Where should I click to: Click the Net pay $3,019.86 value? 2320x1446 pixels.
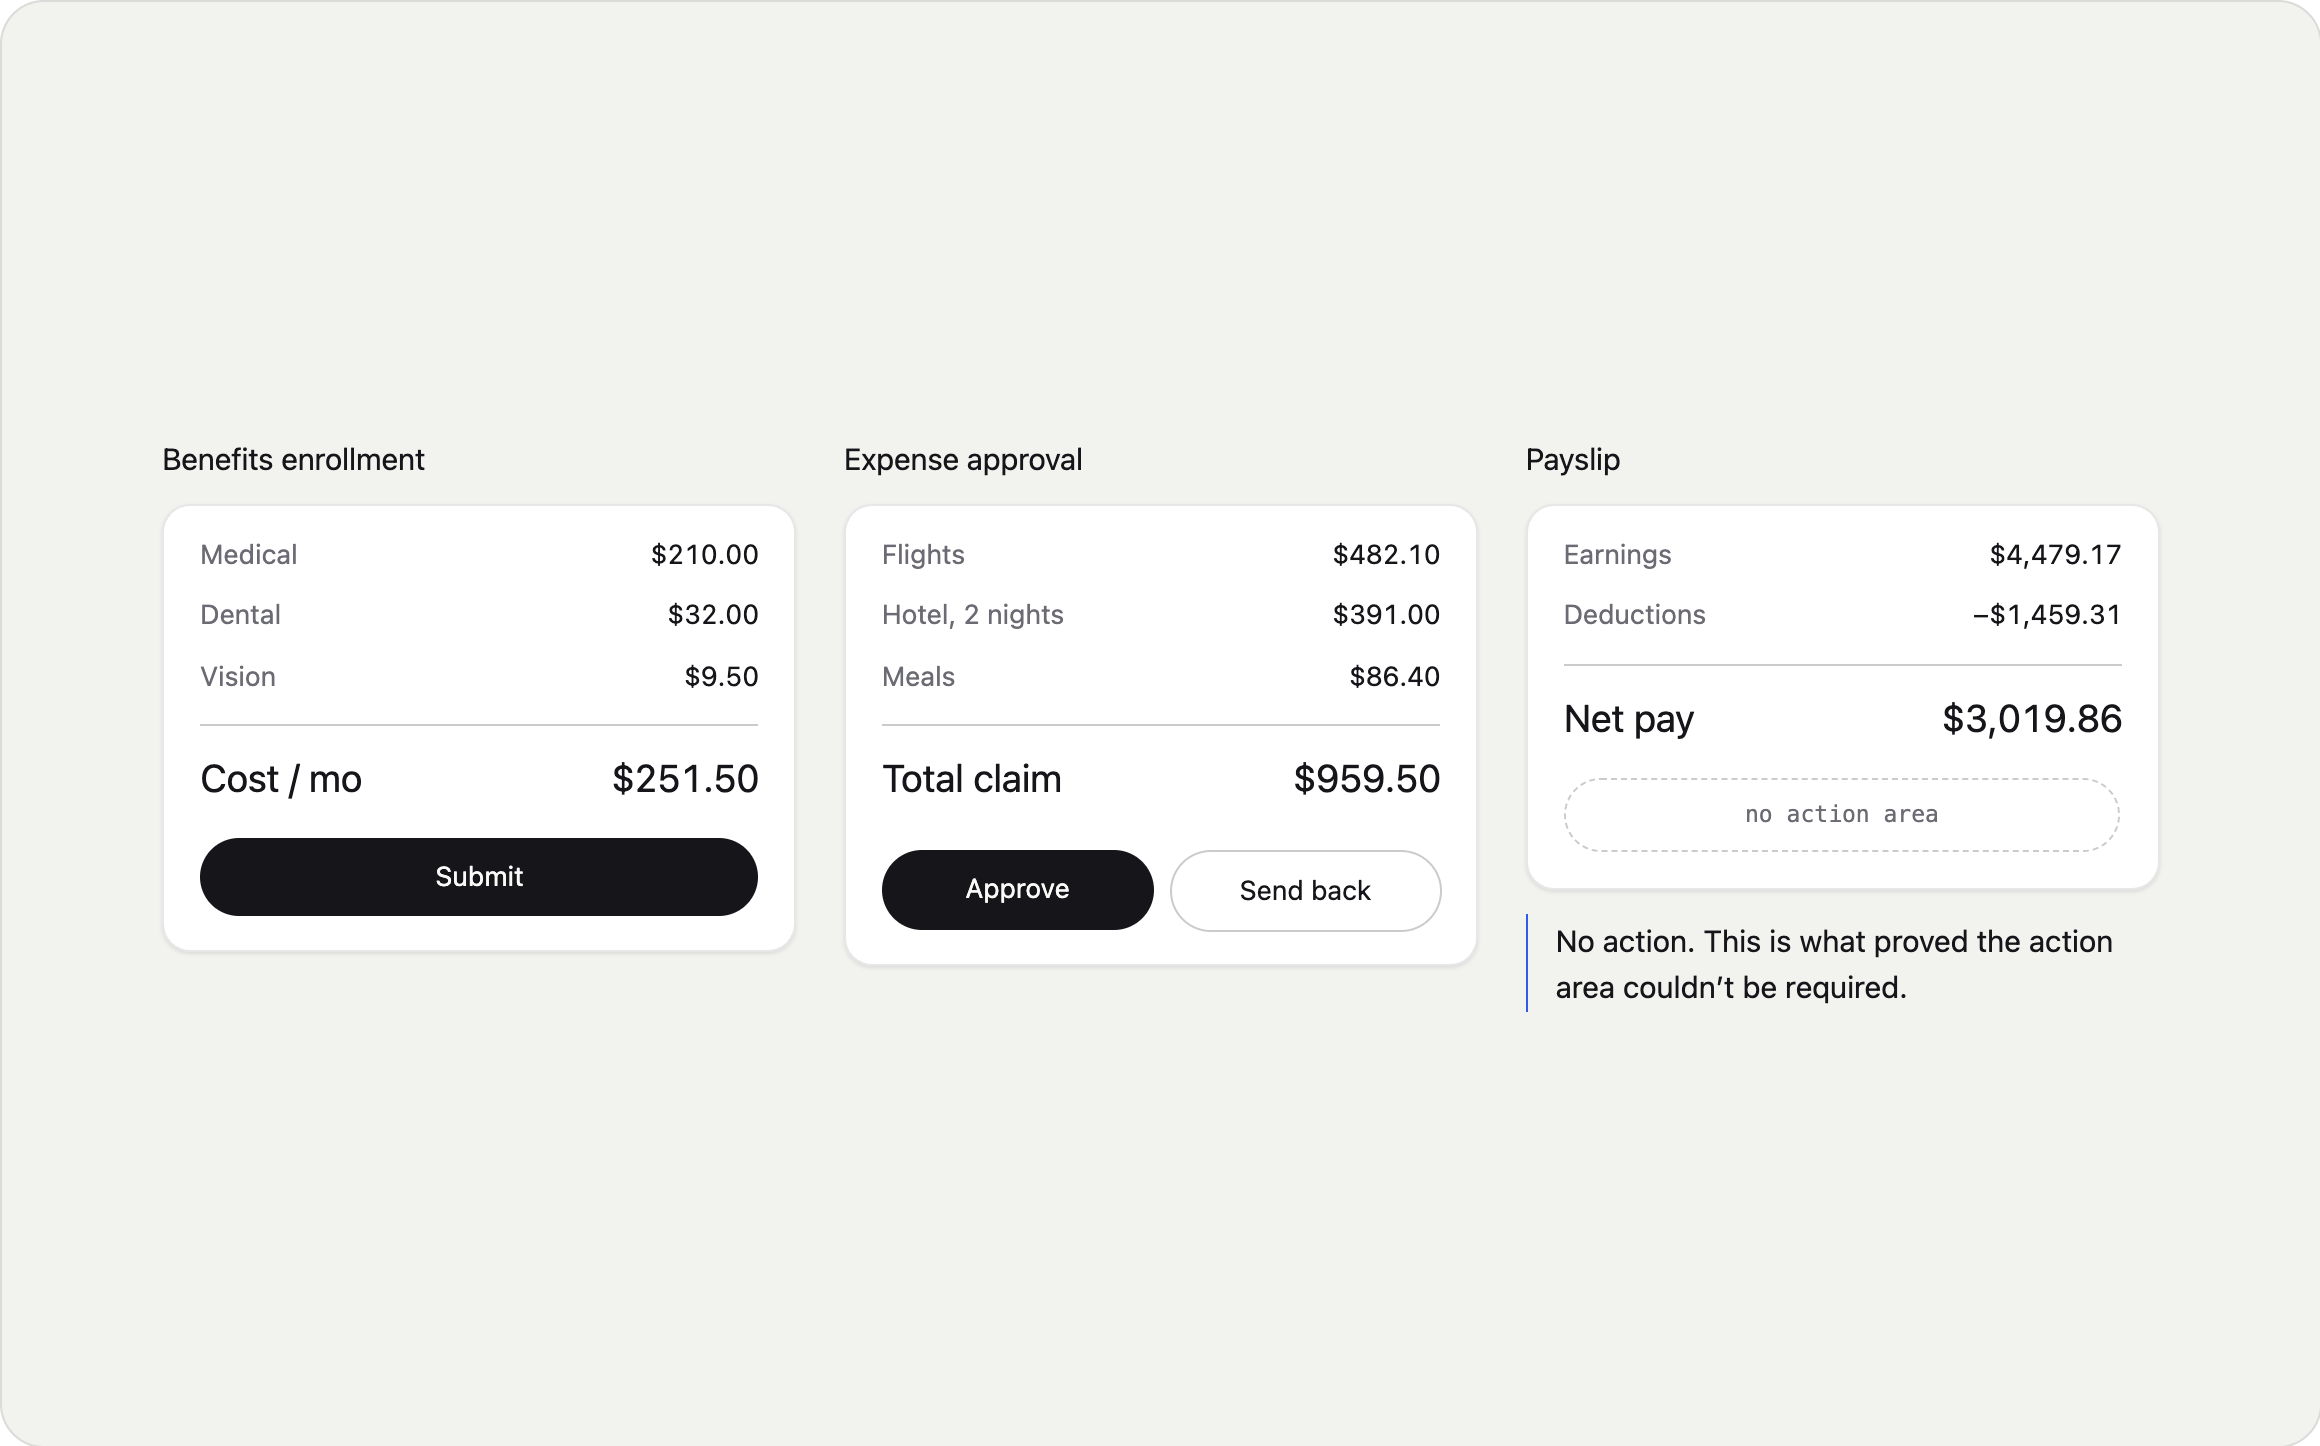[2032, 719]
